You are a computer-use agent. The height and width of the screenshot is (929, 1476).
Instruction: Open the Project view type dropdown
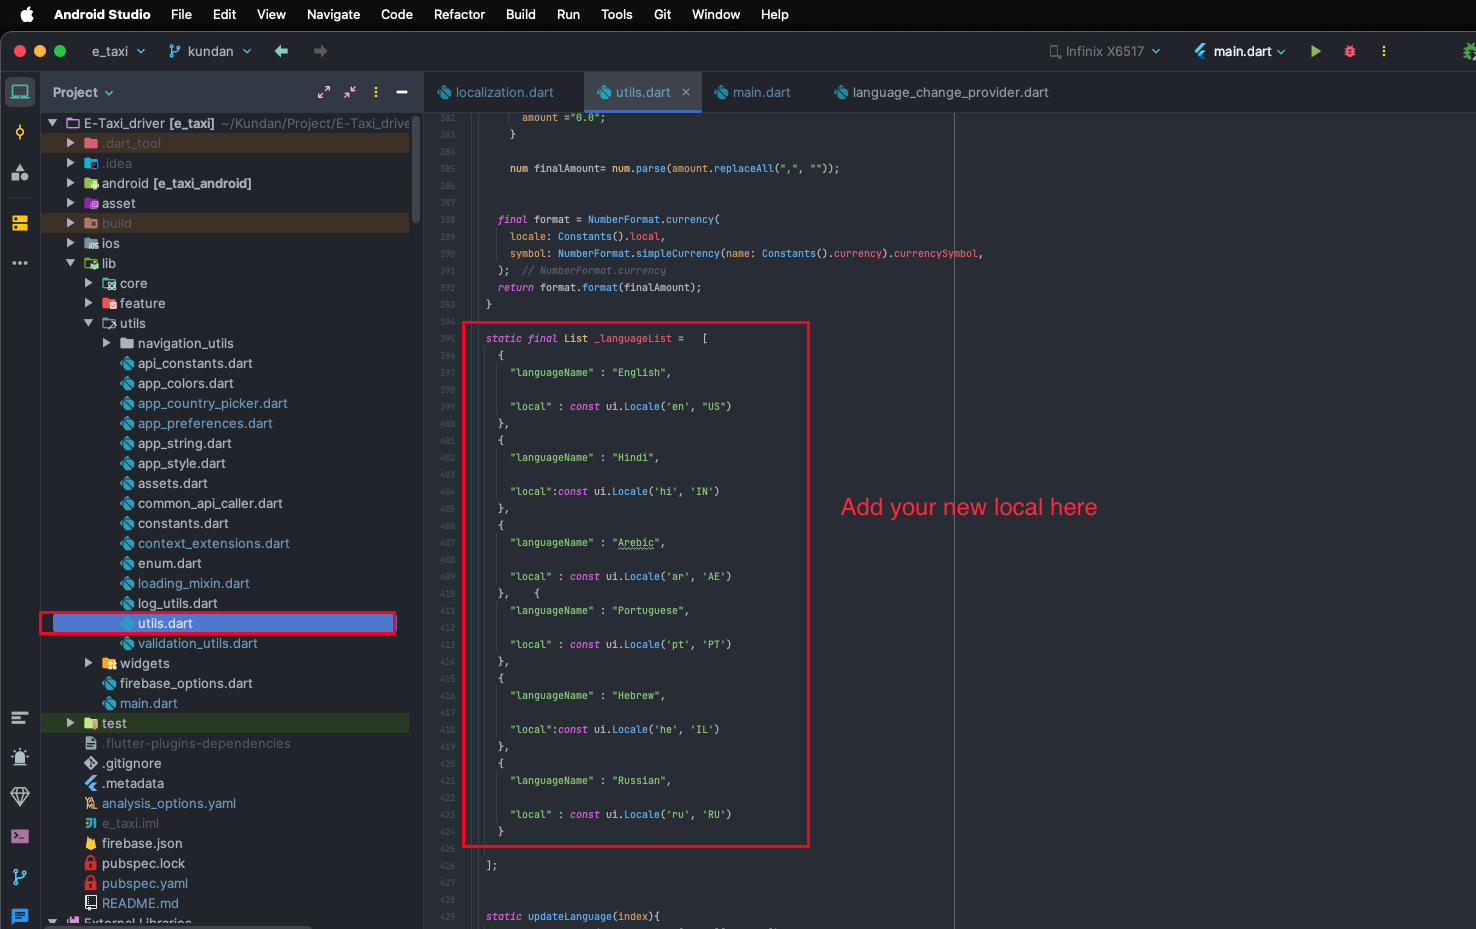83,92
